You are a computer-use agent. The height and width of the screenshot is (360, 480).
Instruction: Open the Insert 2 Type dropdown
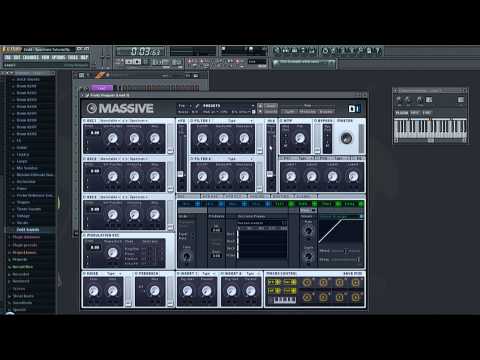tap(252, 274)
